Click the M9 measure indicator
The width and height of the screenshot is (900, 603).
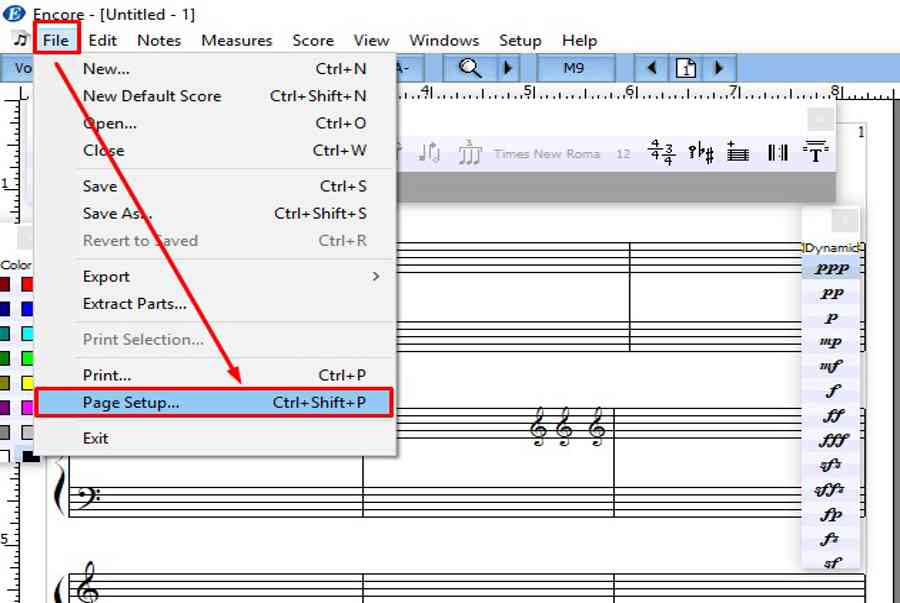click(573, 68)
